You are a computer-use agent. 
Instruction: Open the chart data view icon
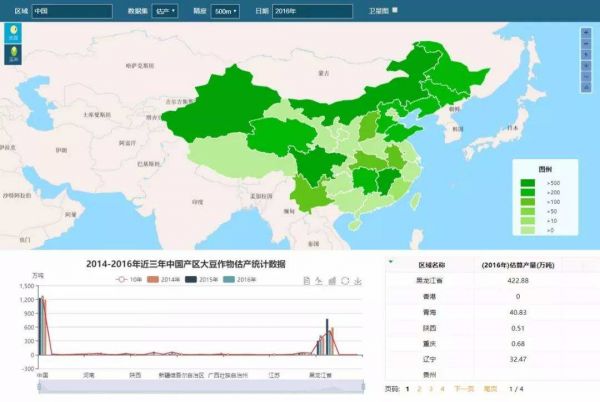tap(305, 281)
